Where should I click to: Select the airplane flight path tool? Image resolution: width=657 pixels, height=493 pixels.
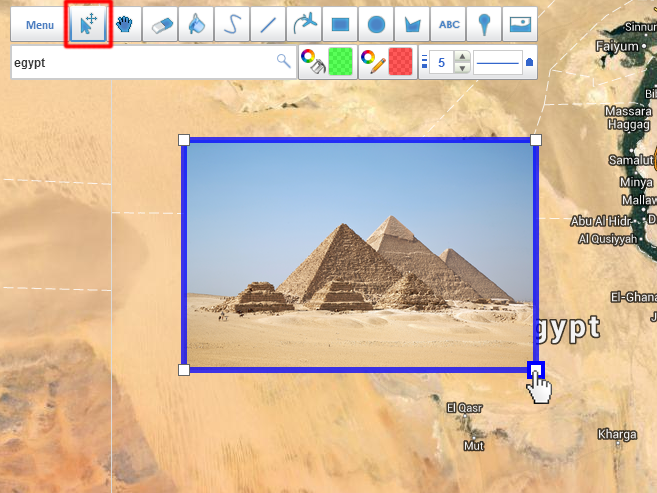tap(304, 24)
